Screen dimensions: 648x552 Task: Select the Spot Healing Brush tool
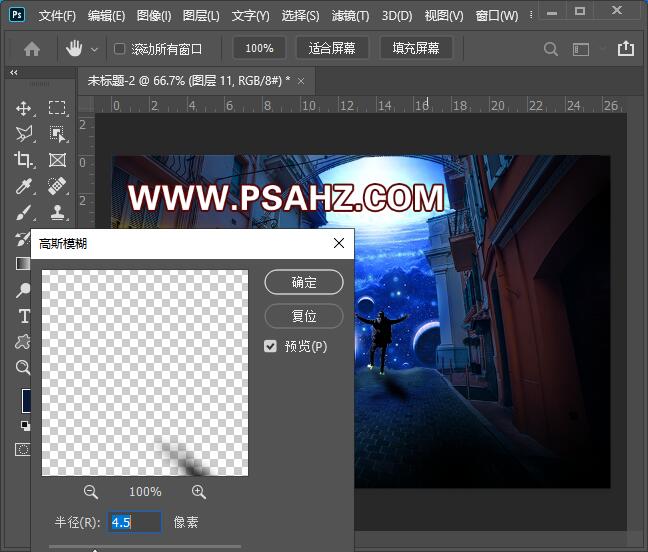pos(57,186)
